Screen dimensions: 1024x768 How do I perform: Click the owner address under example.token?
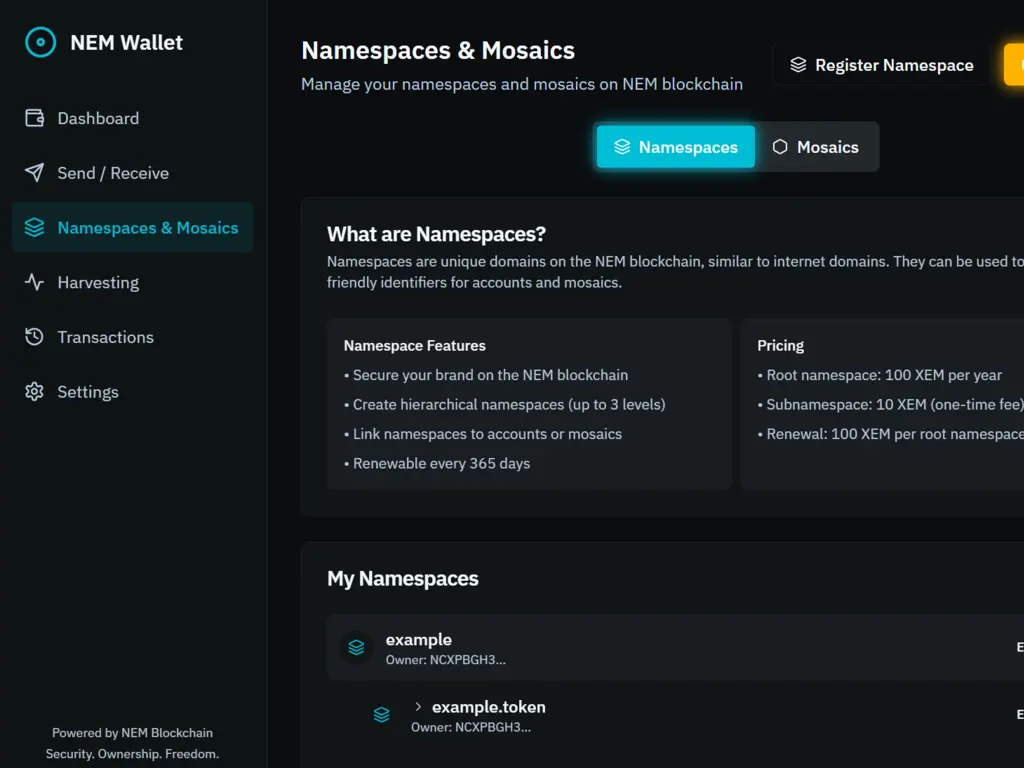pyautogui.click(x=471, y=728)
